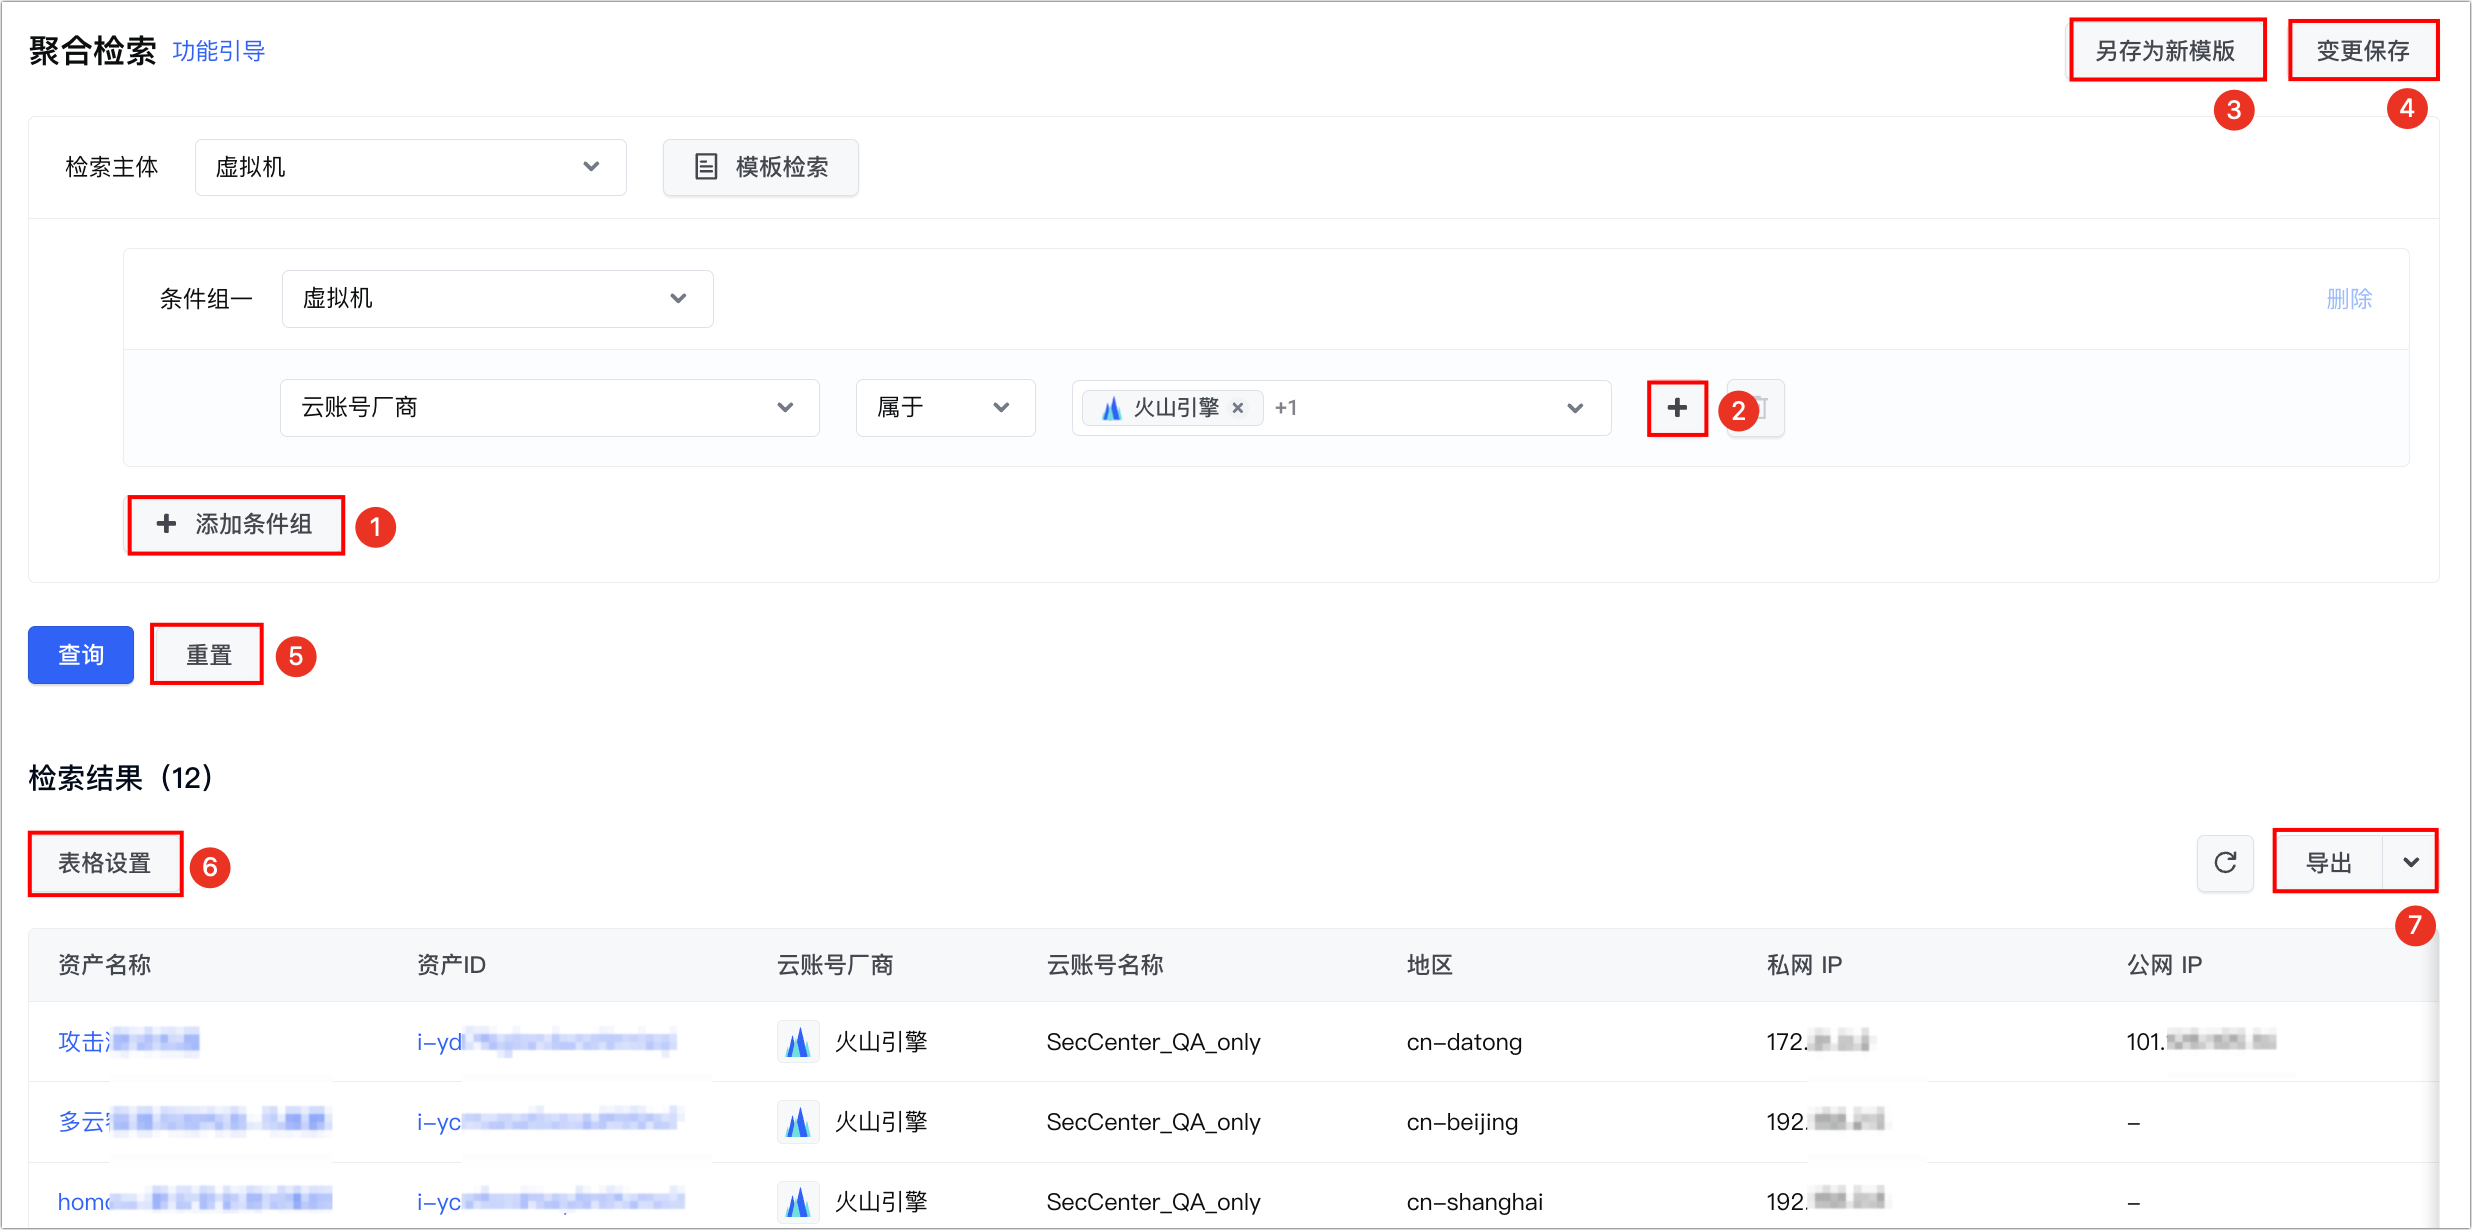Open the 条件组一 虚拟机 dropdown
Image resolution: width=2472 pixels, height=1230 pixels.
click(497, 298)
